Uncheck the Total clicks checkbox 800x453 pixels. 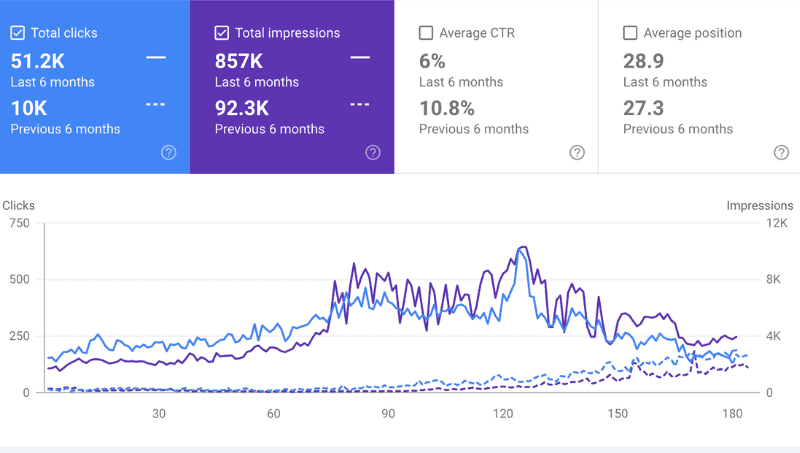17,33
